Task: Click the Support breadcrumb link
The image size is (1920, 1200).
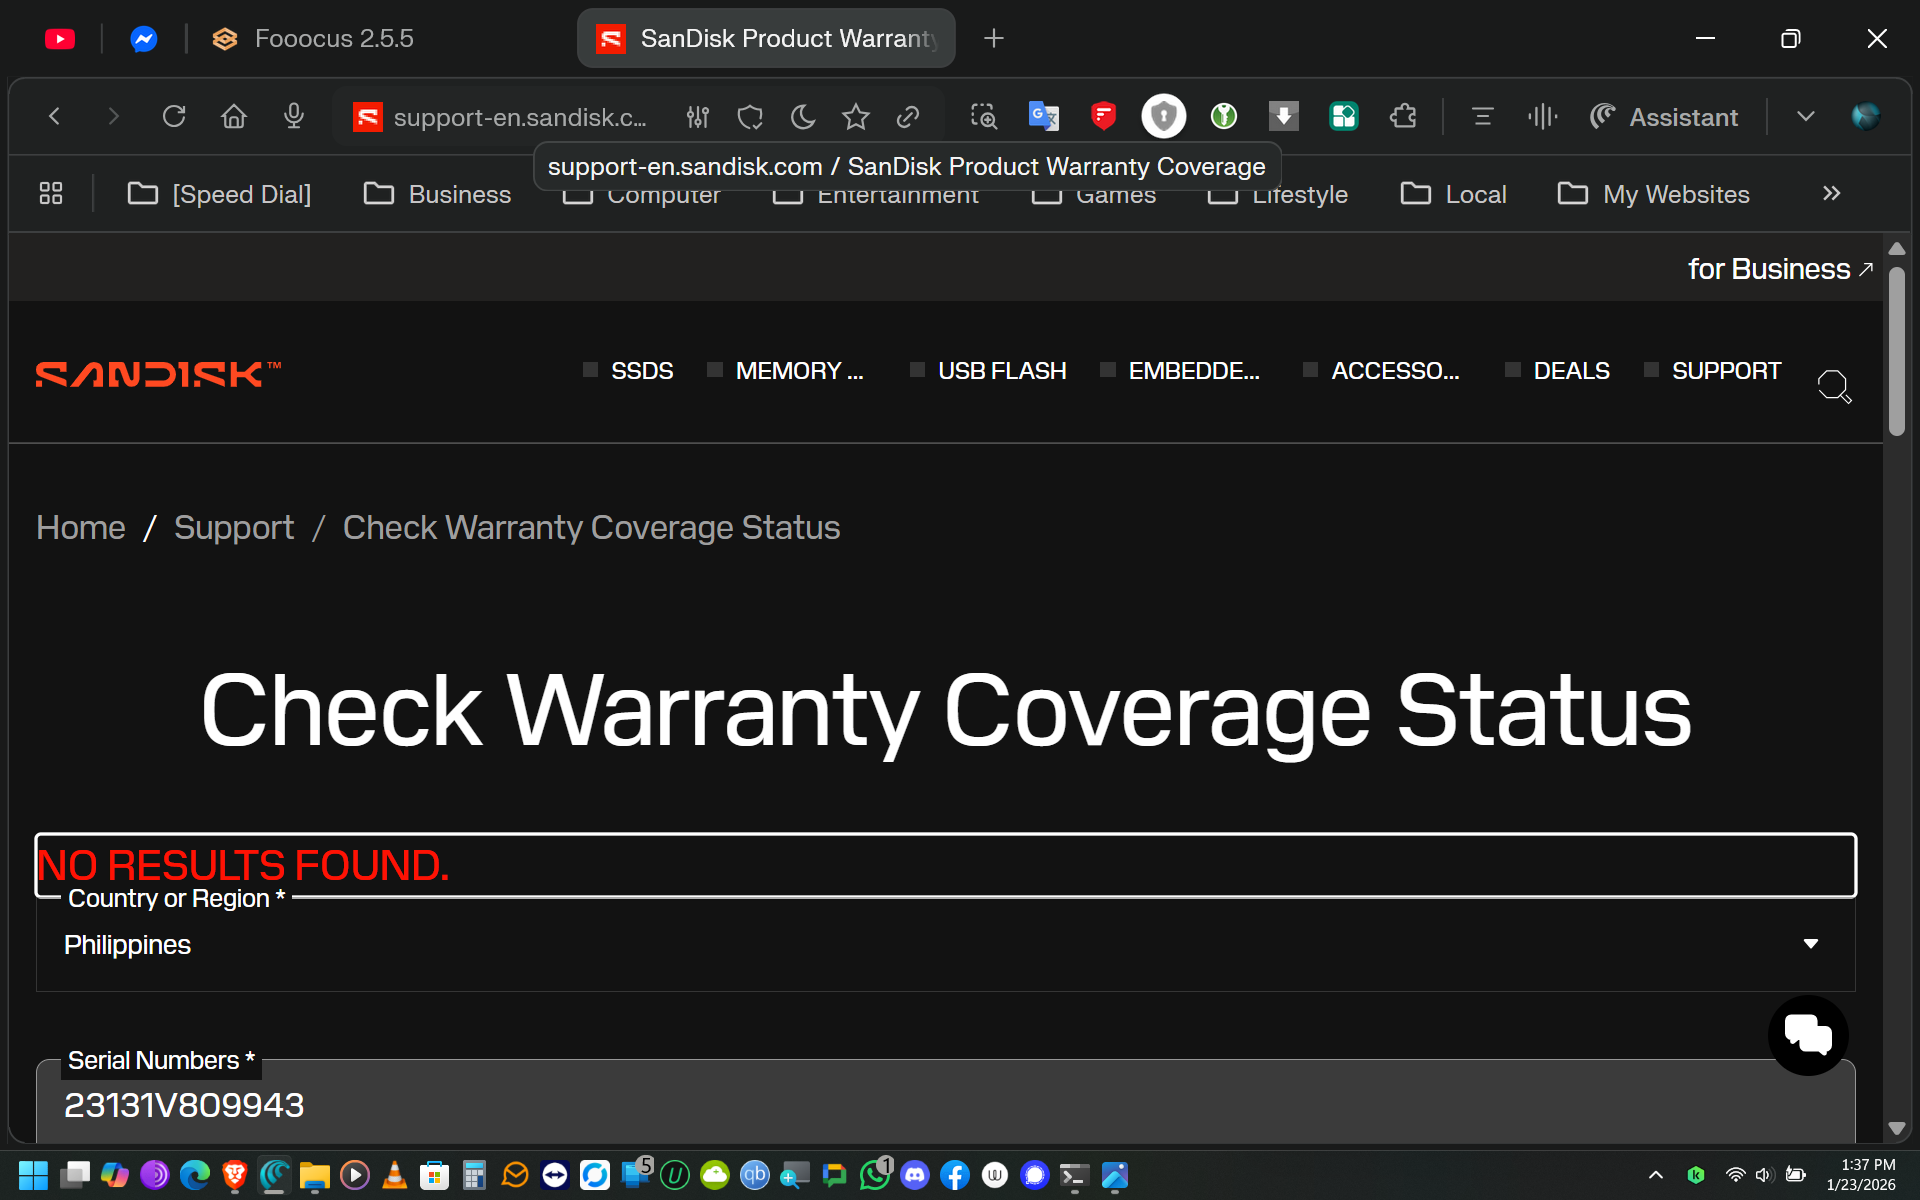Action: pyautogui.click(x=234, y=528)
